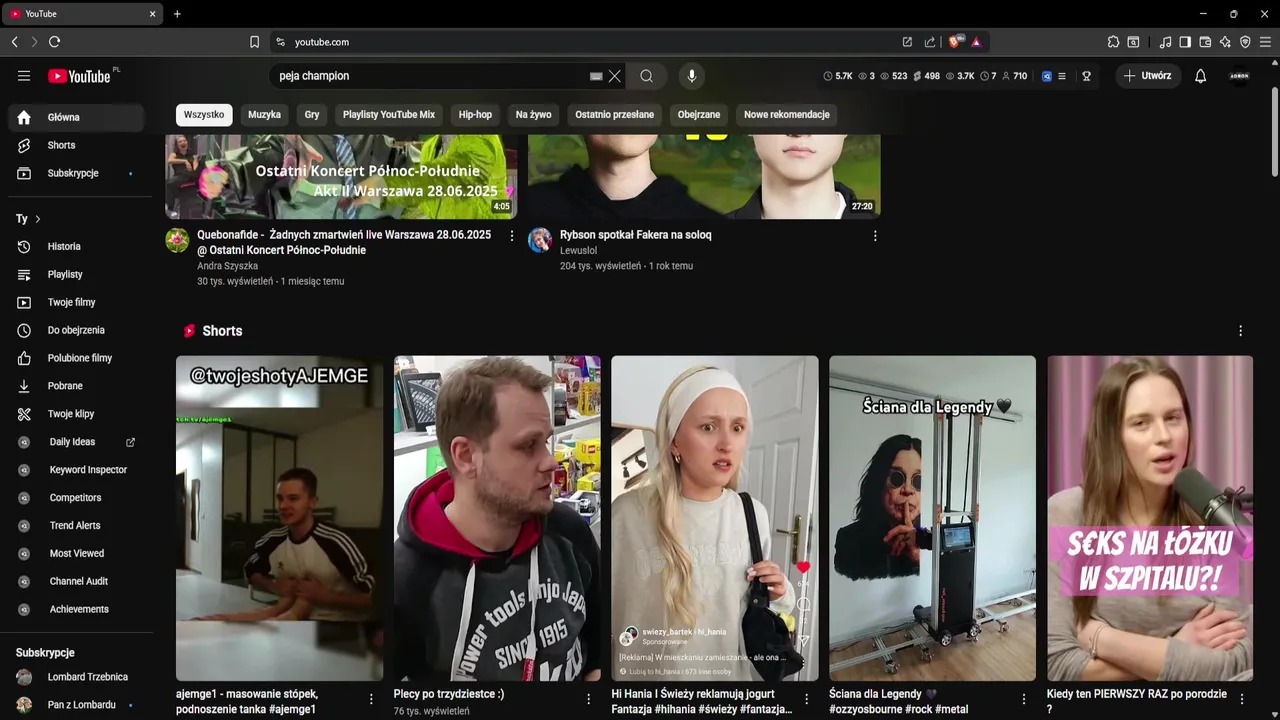Image resolution: width=1280 pixels, height=720 pixels.
Task: Open Historia in sidebar
Action: (x=78, y=246)
